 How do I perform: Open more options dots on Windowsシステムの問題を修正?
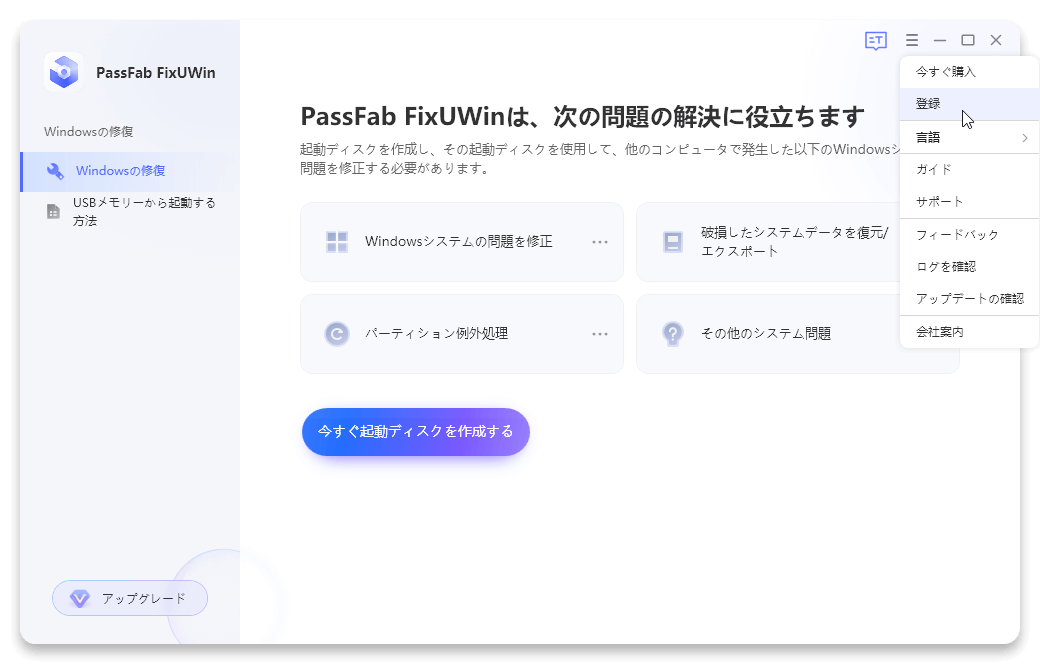click(600, 242)
